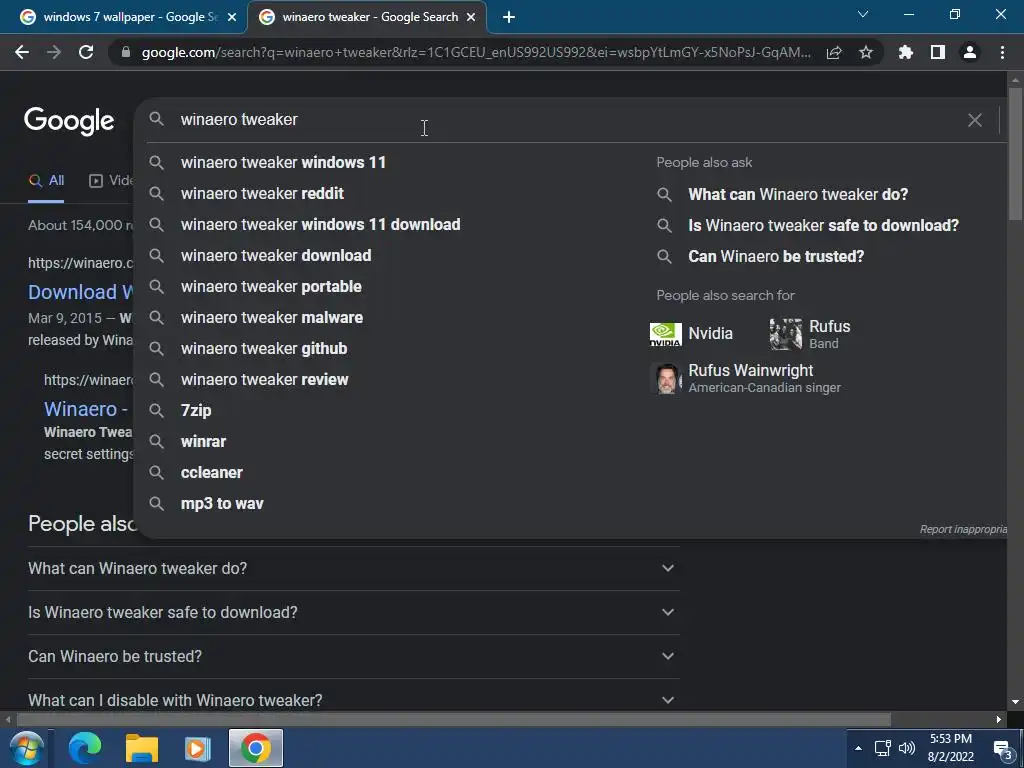This screenshot has height=768, width=1024.
Task: Open a new tab with the plus button
Action: click(x=509, y=17)
